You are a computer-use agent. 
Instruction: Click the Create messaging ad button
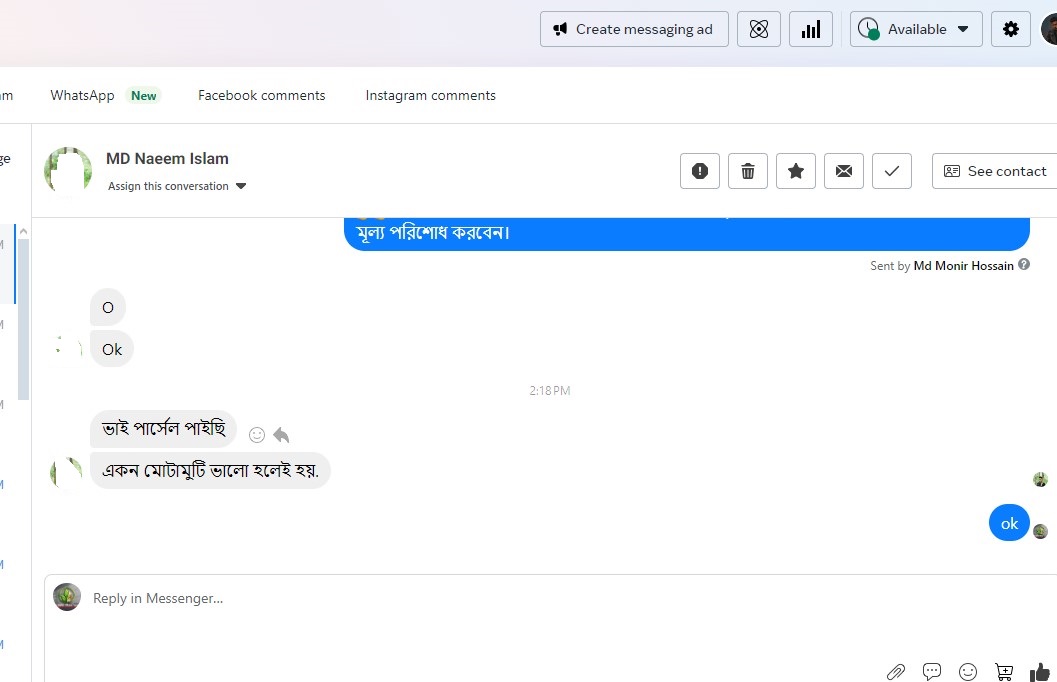(634, 29)
